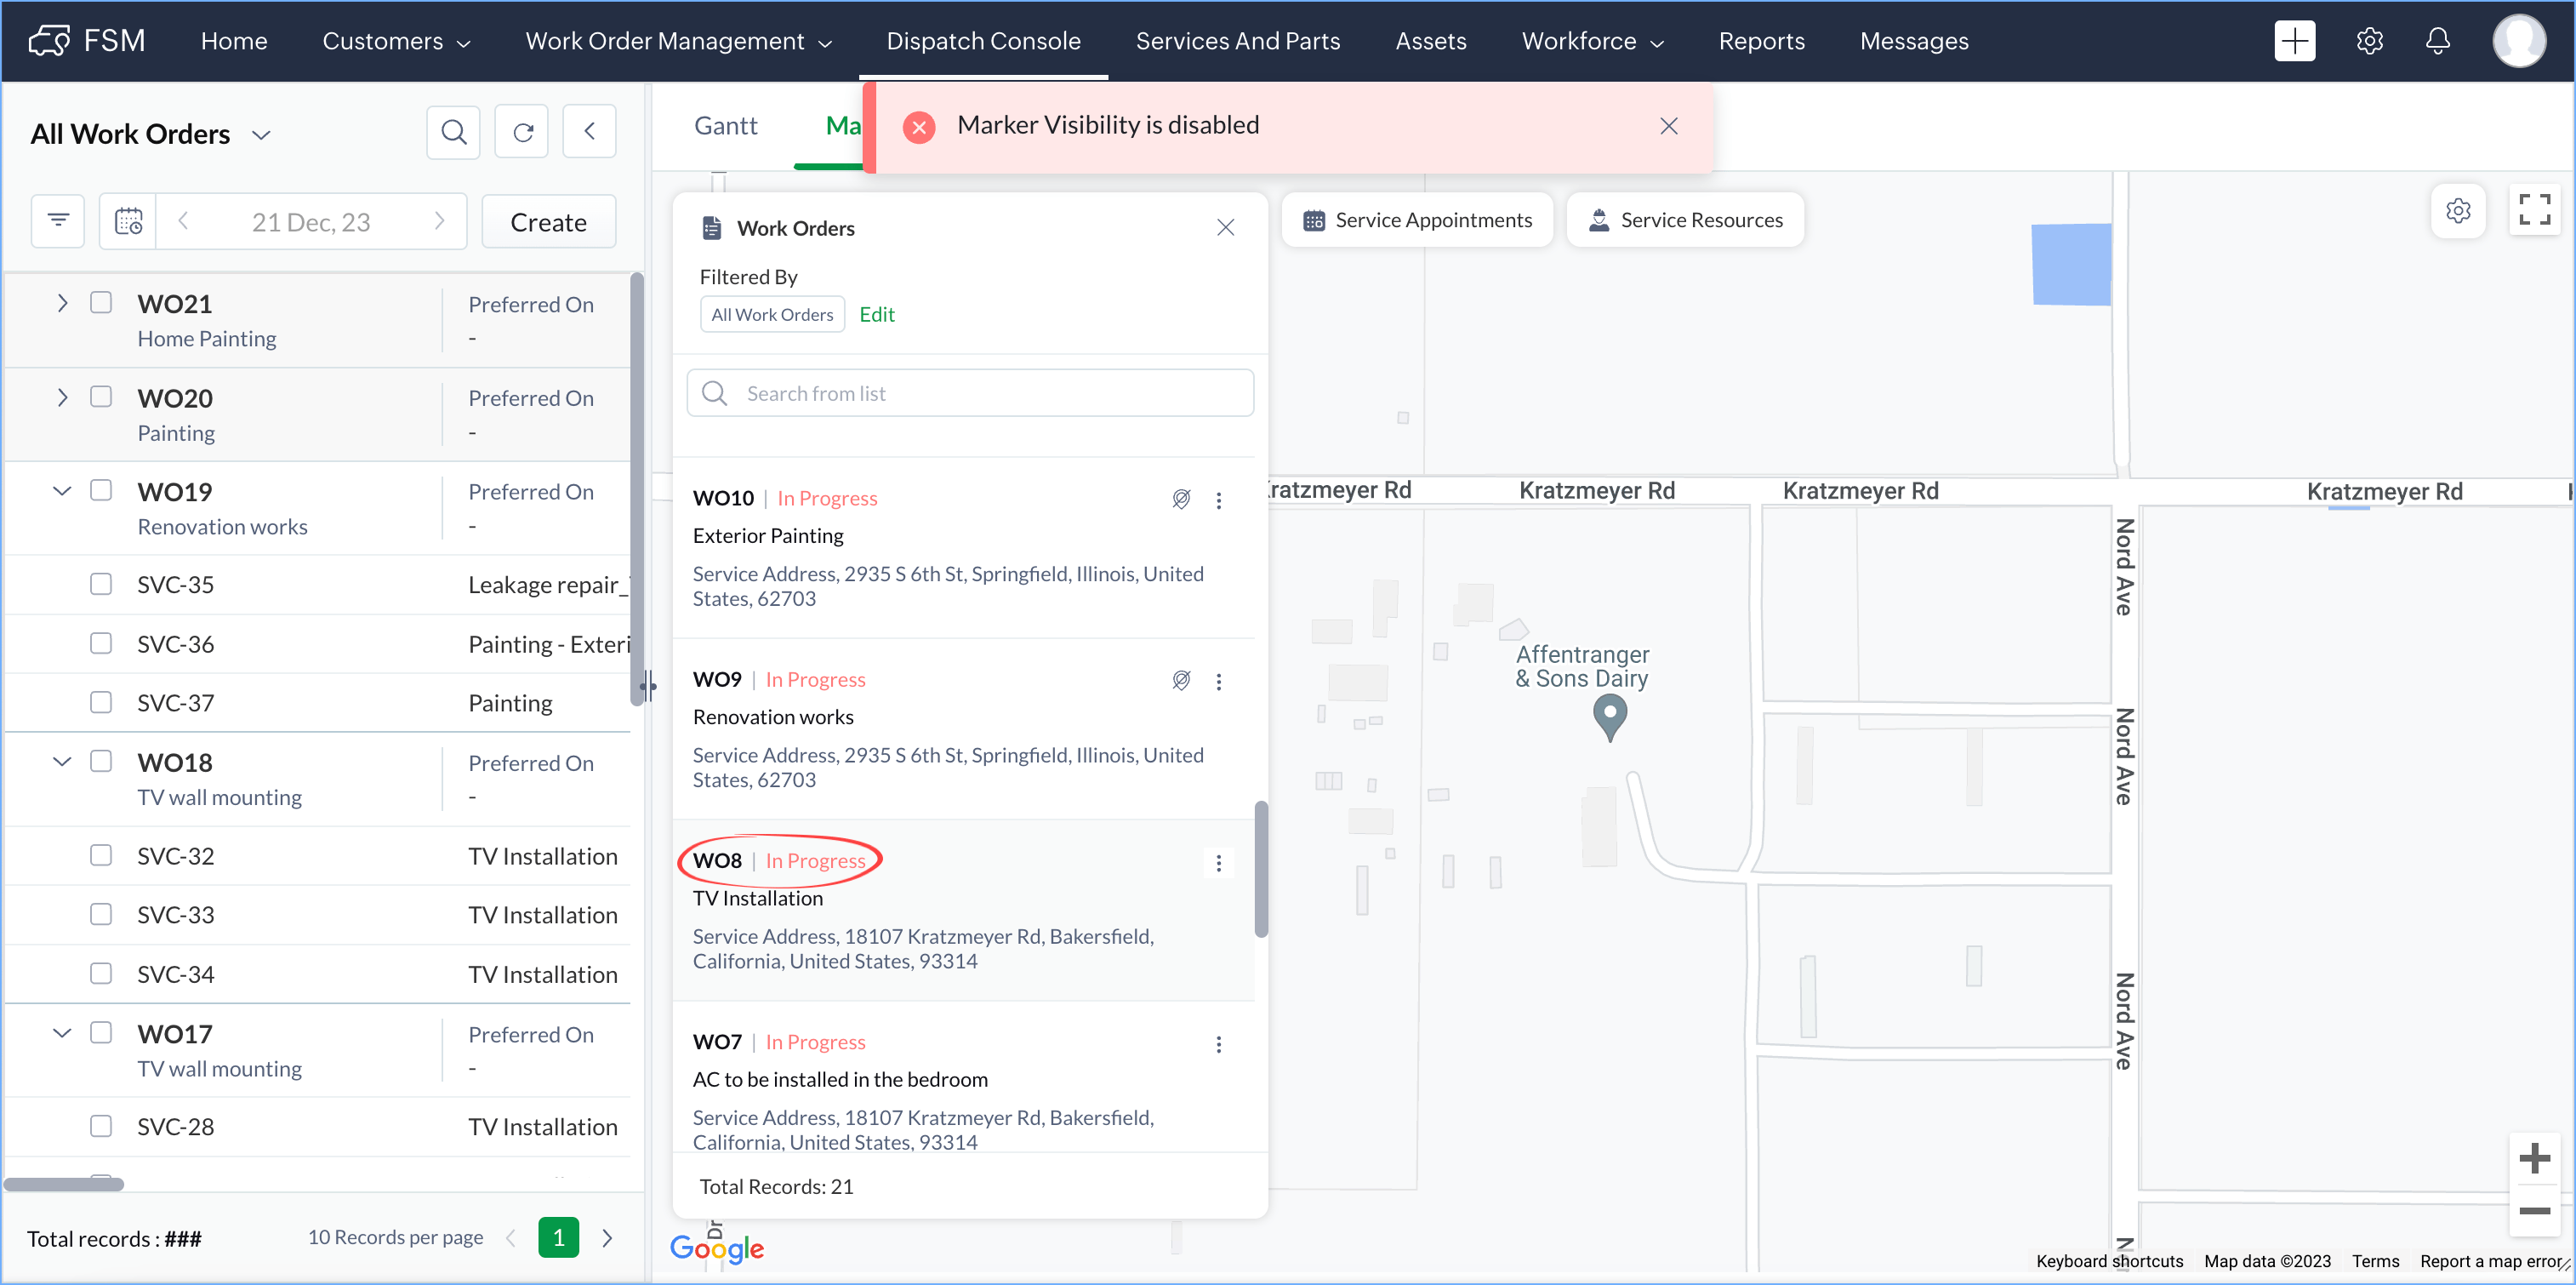Expand the WO20 row
This screenshot has height=1285, width=2576.
pyautogui.click(x=62, y=398)
